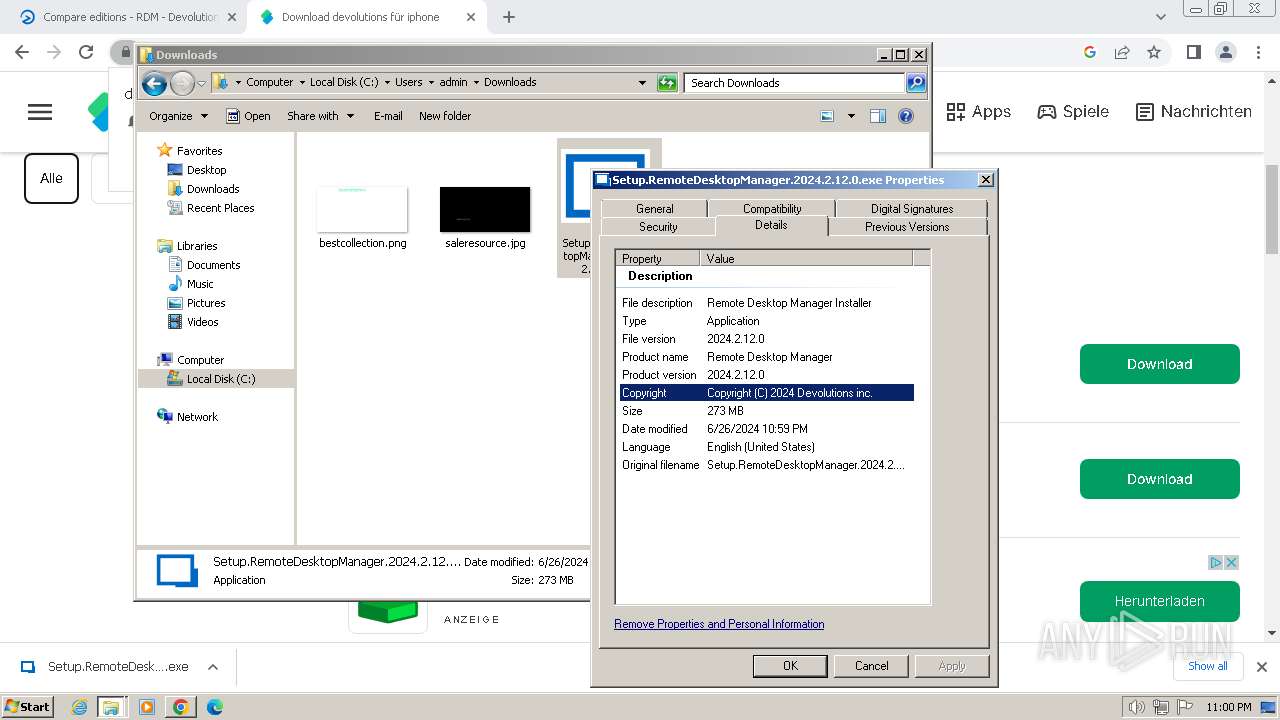
Task: Close the Chrome downloads bar
Action: [x=1262, y=667]
